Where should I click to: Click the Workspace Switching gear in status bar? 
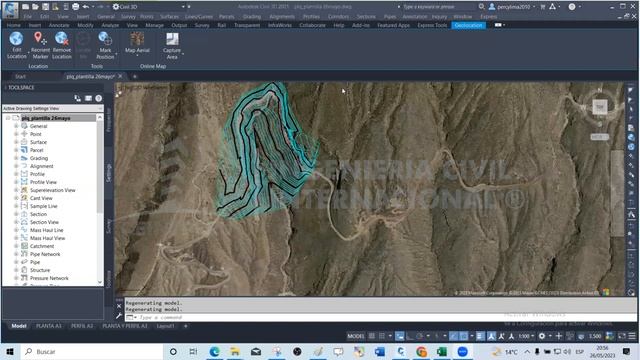click(542, 336)
